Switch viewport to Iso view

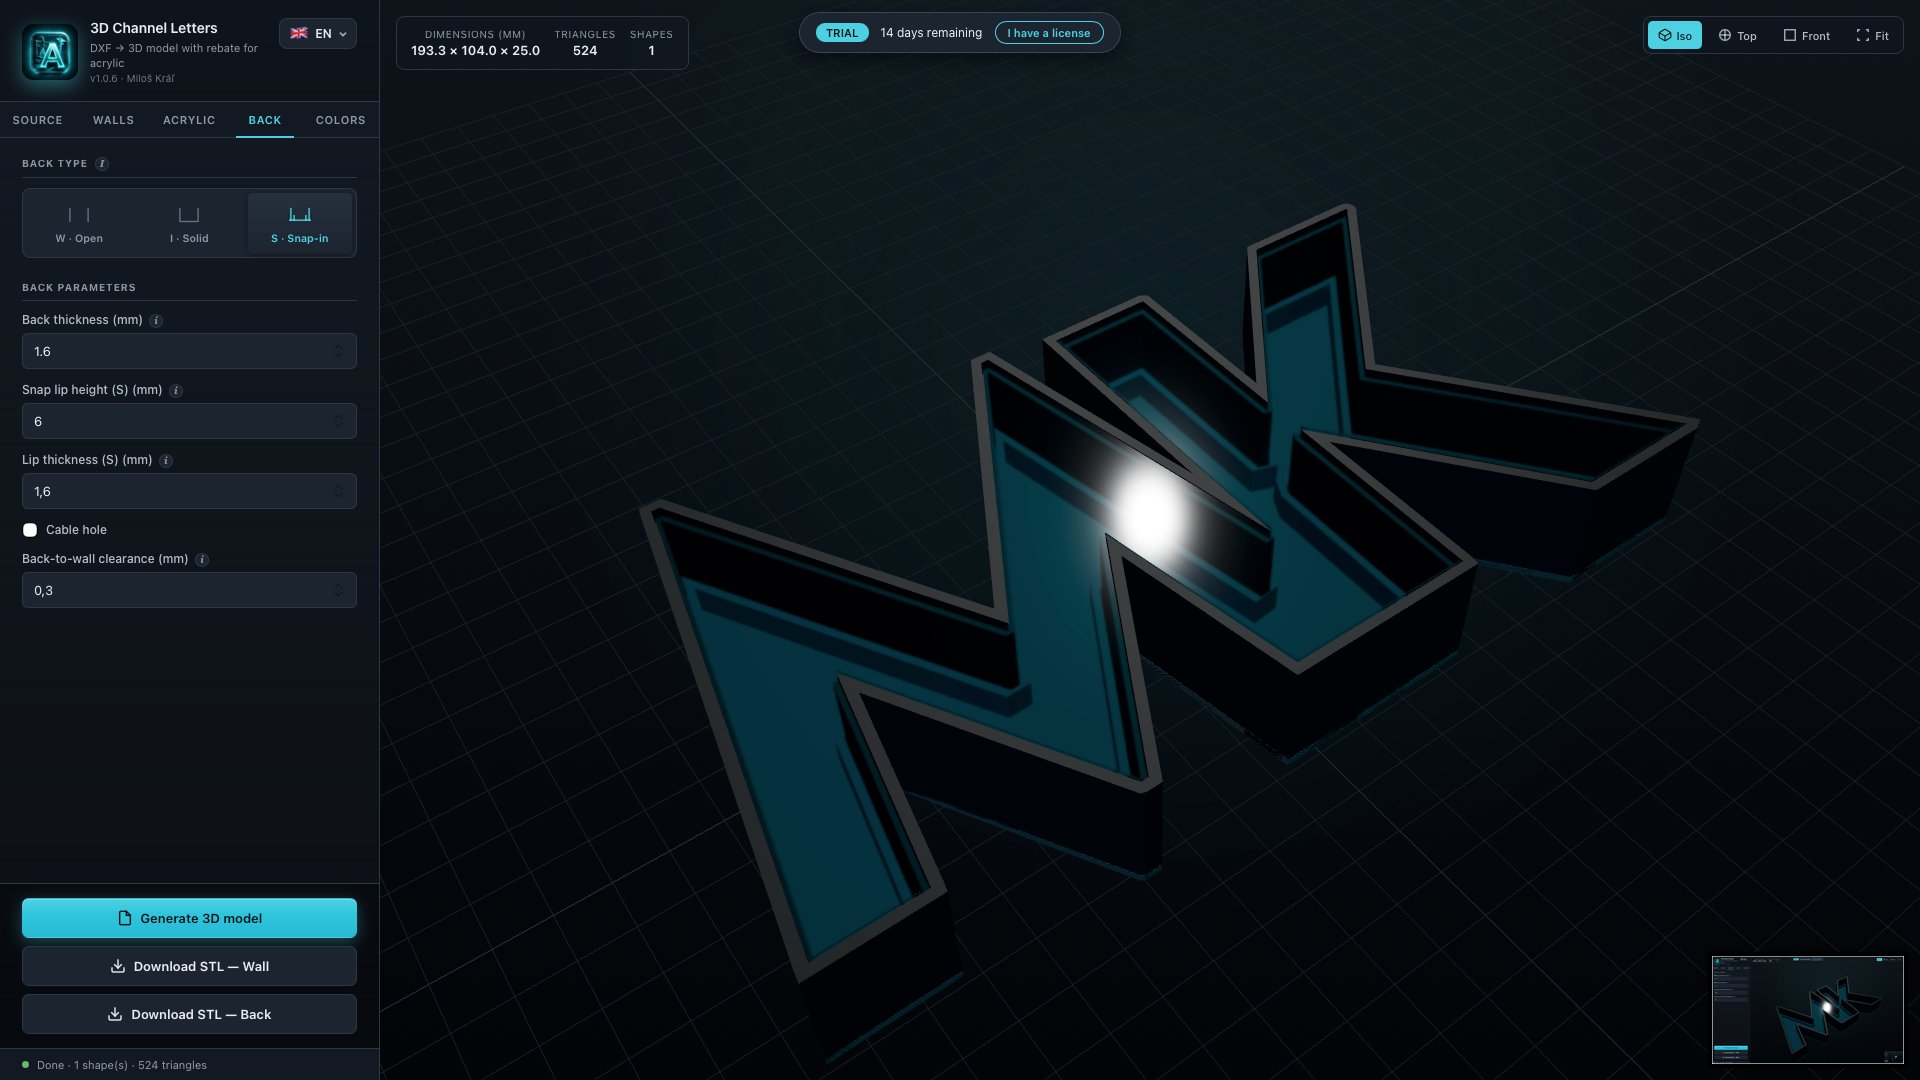pos(1674,35)
